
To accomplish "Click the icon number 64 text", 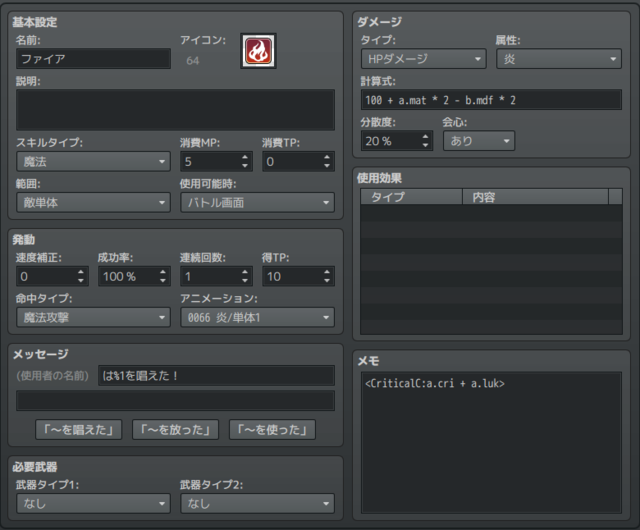I will pos(193,61).
